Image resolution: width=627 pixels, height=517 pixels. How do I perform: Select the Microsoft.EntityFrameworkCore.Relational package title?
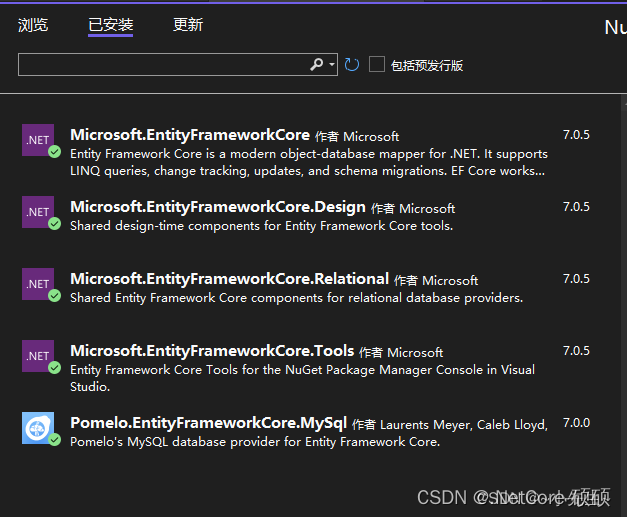(x=230, y=279)
